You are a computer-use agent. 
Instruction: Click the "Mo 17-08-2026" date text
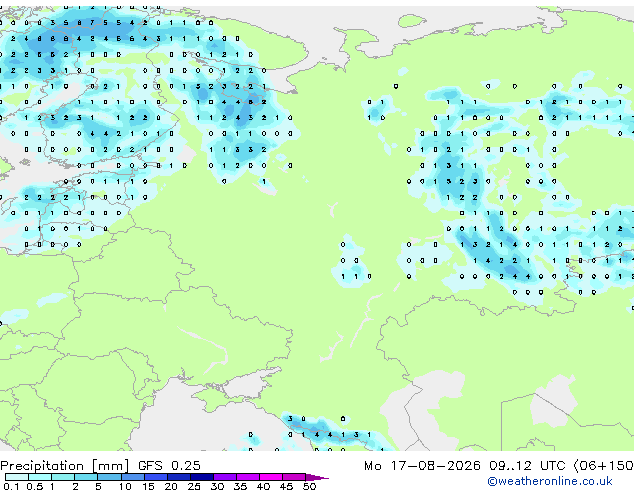422,466
